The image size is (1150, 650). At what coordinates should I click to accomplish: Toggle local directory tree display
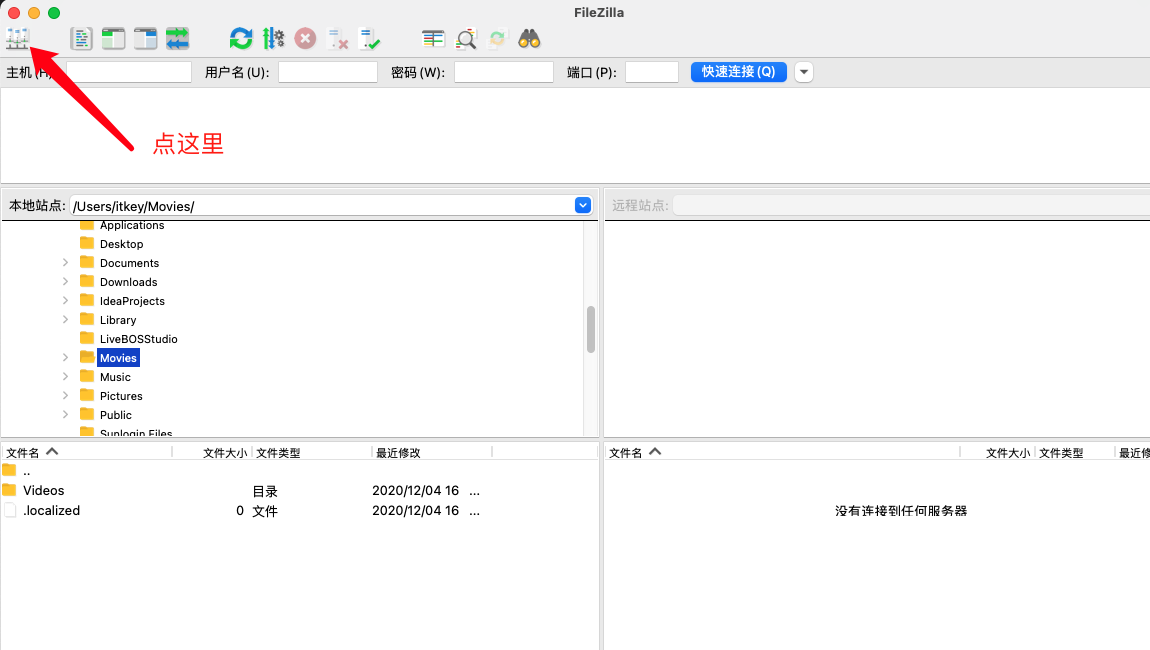pyautogui.click(x=113, y=38)
